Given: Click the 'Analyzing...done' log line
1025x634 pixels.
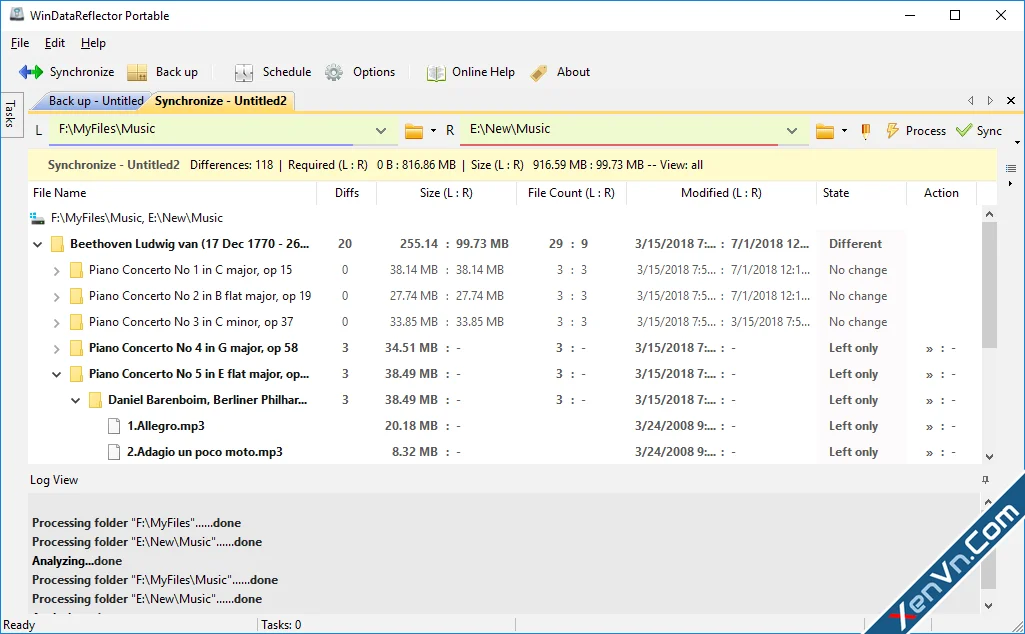Looking at the screenshot, I should coord(77,561).
